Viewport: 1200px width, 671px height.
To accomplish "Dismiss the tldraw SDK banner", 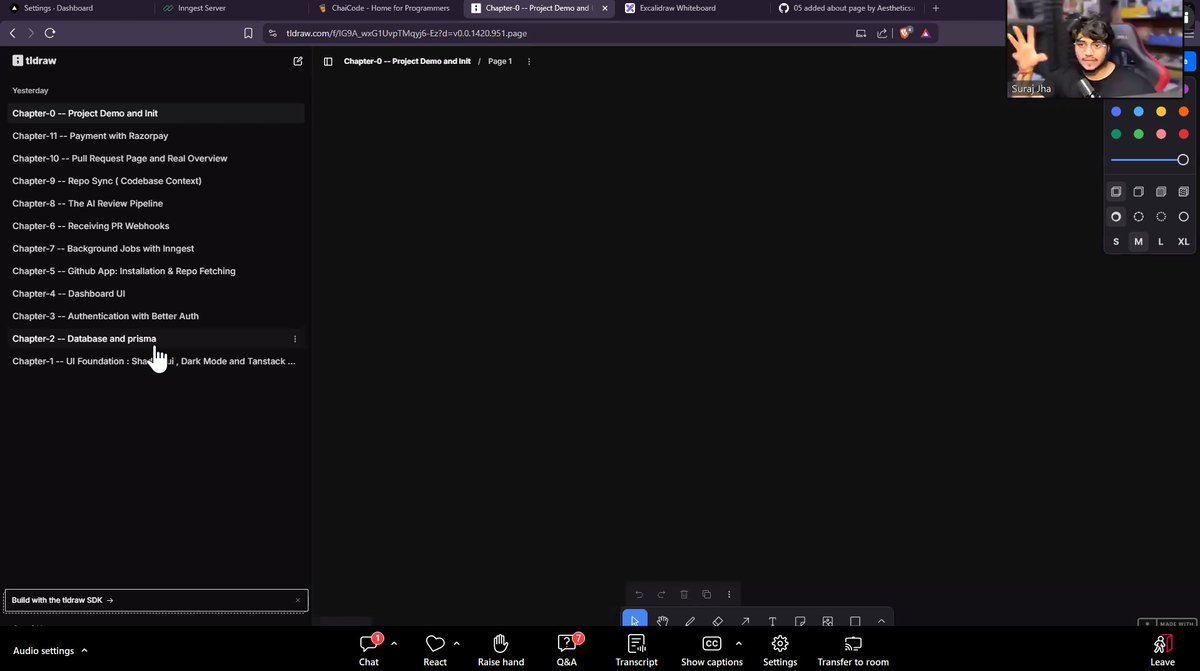I will (298, 600).
